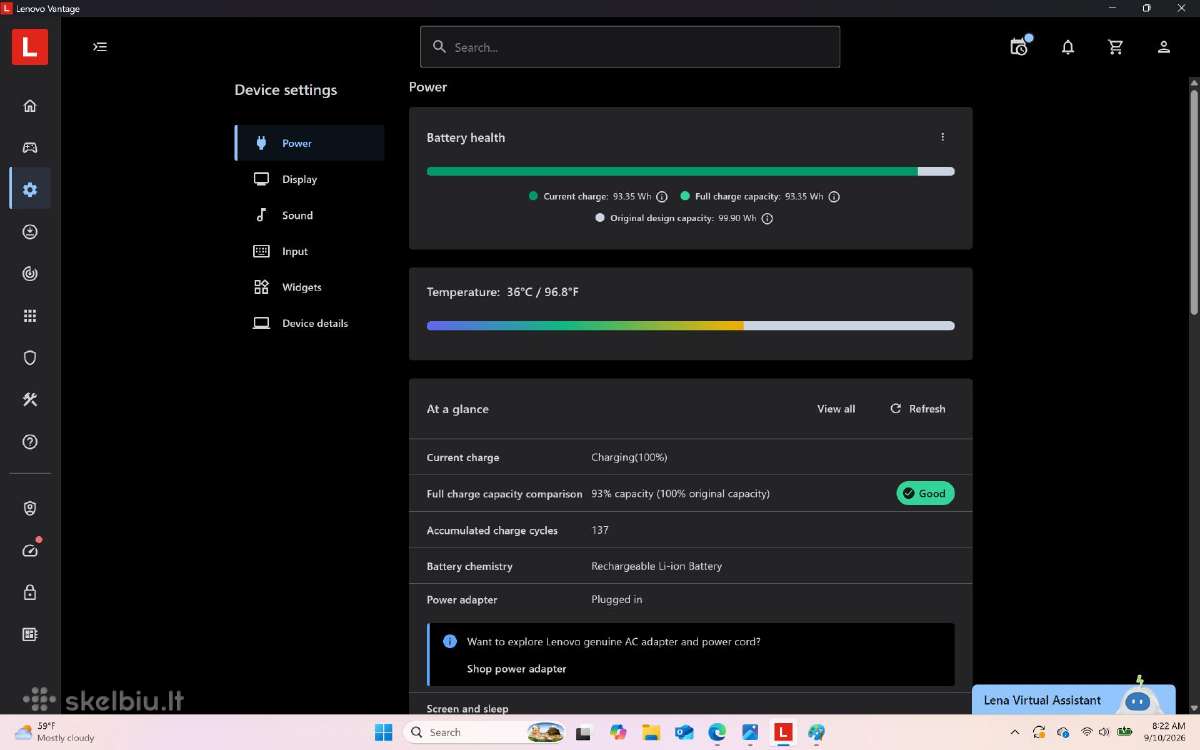The image size is (1200, 750).
Task: Select Input in Device settings
Action: [x=310, y=251]
